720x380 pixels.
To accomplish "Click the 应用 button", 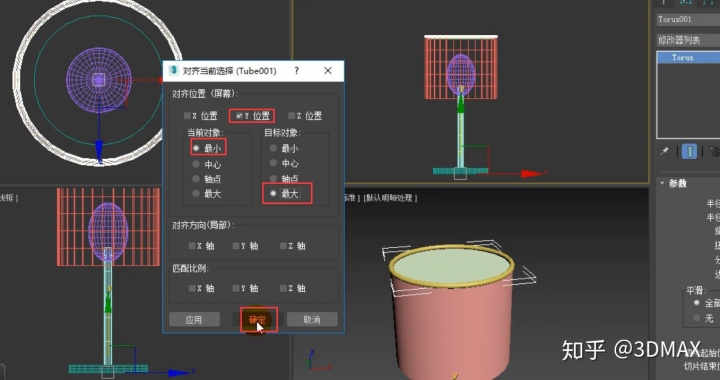I will tap(194, 319).
